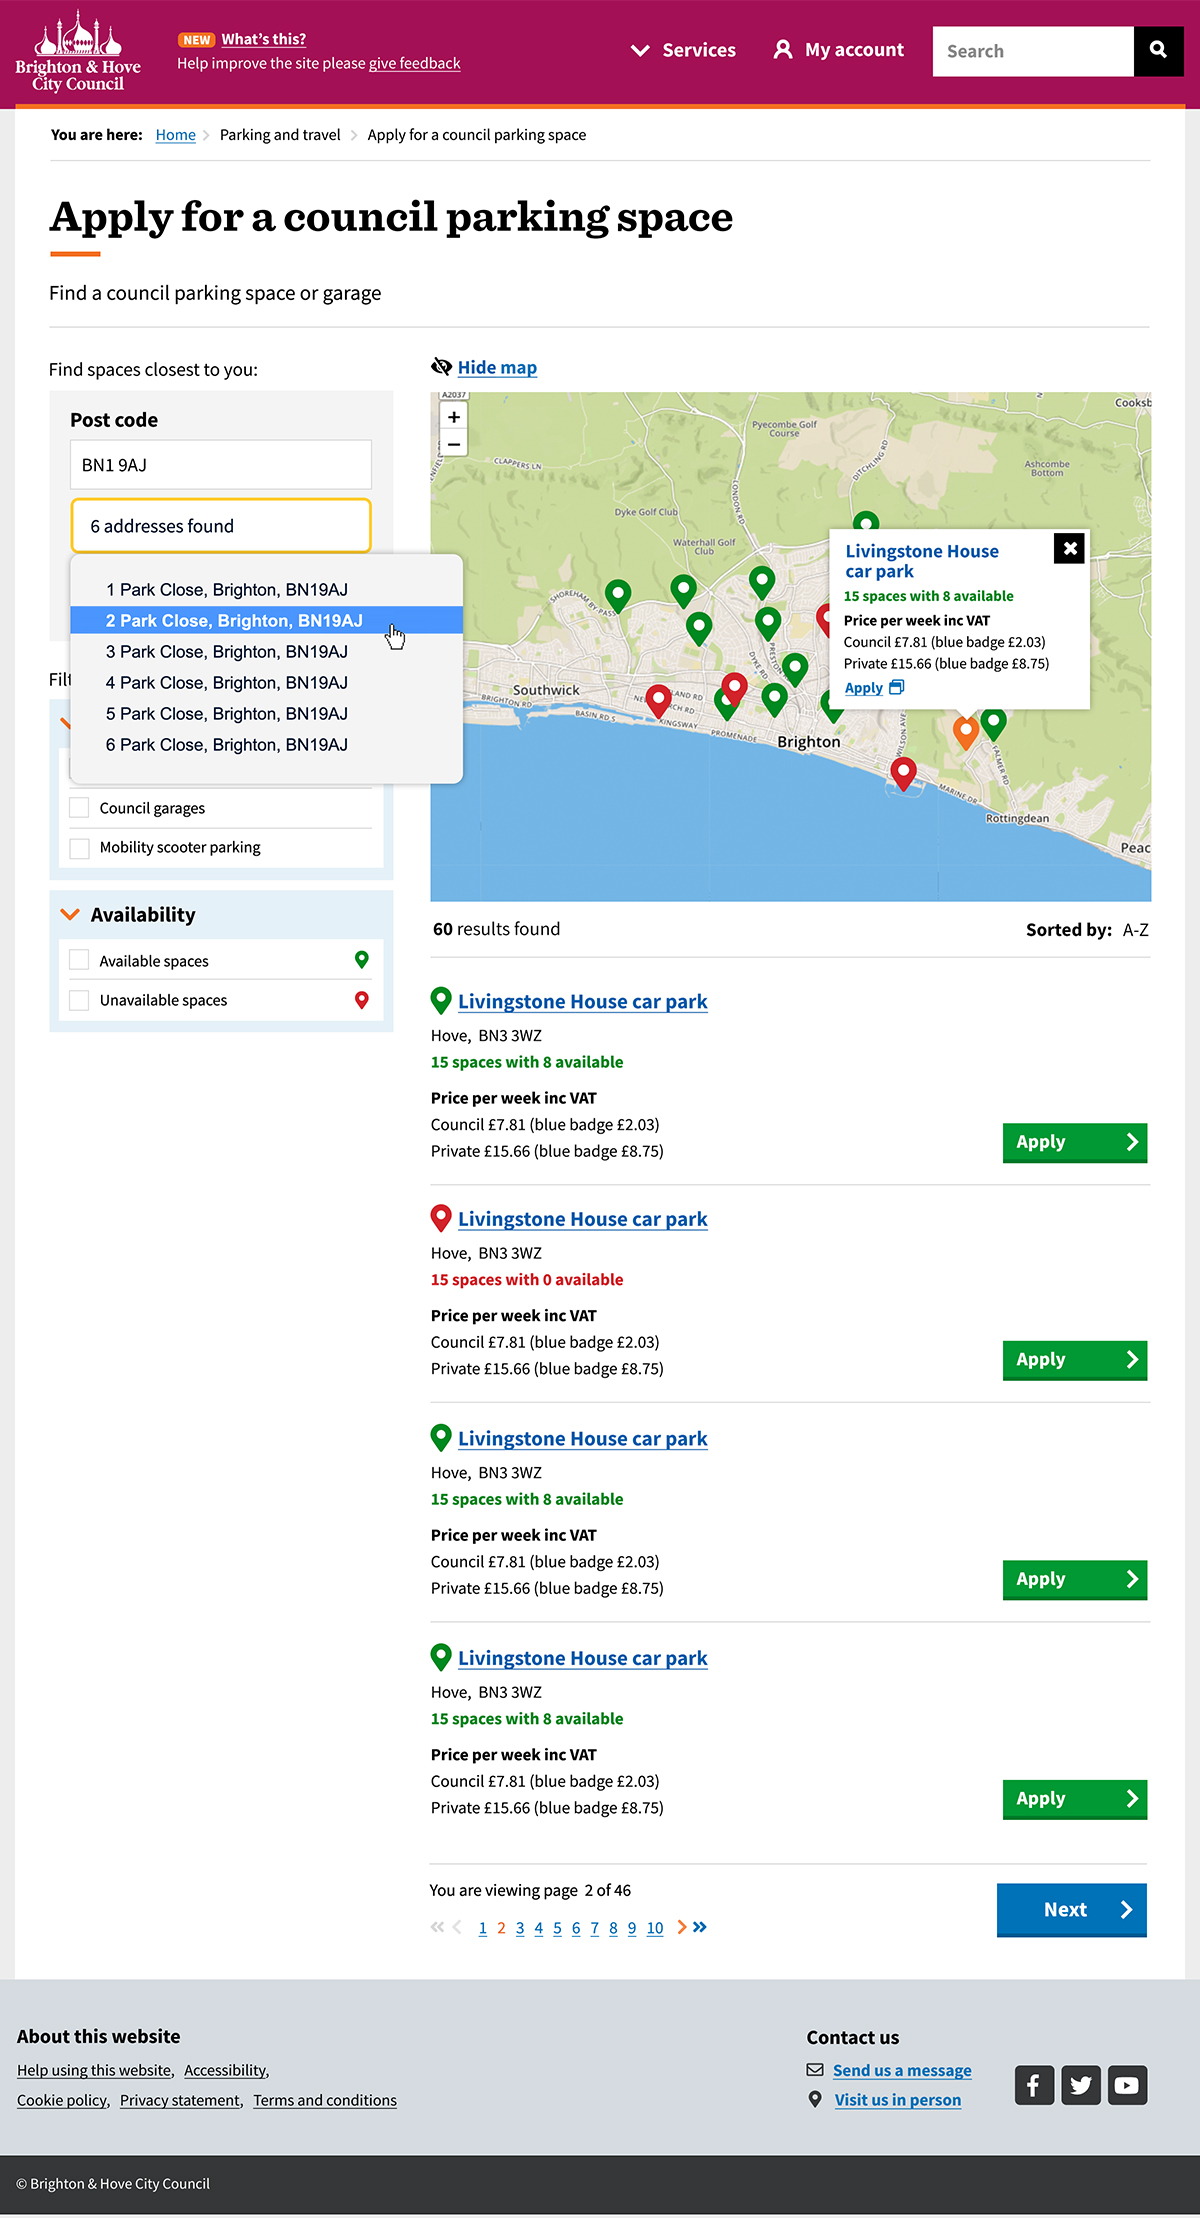Screen dimensions: 1200x2218
Task: Choose 5 Park Close, Brighton address
Action: [x=227, y=714]
